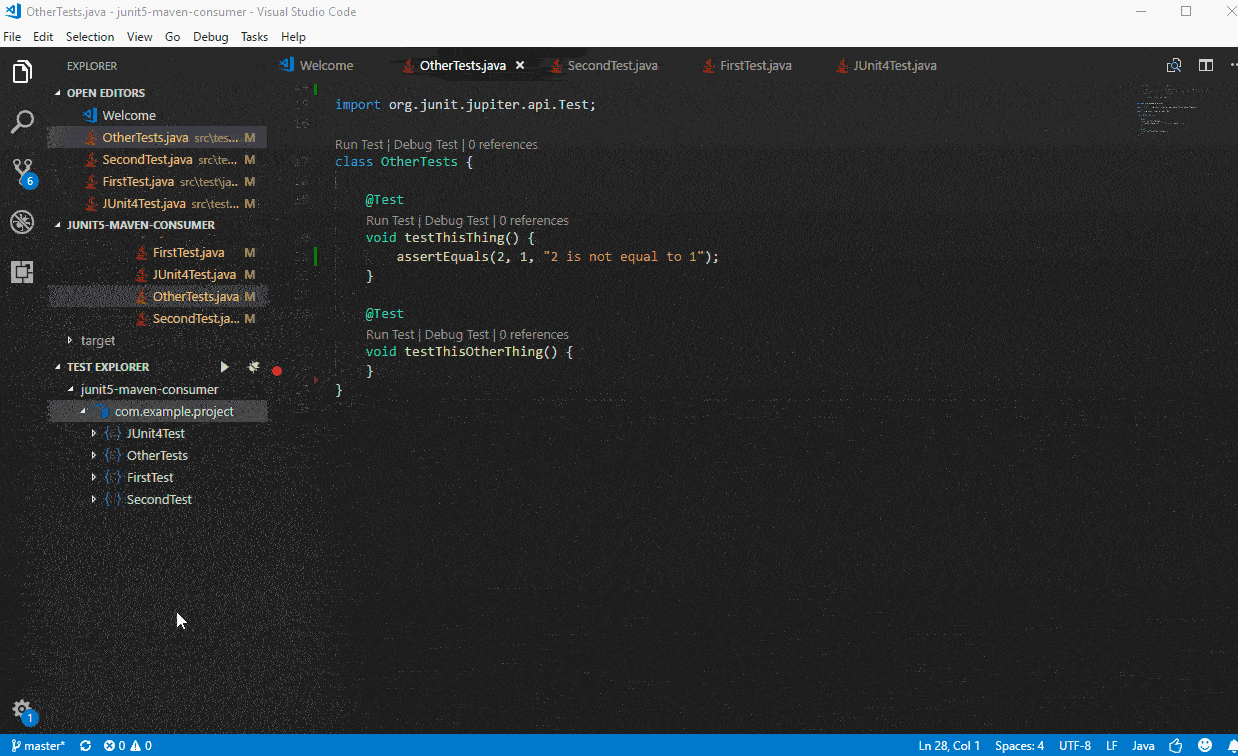The image size is (1238, 756).
Task: Select SecondTest.java in Open Editors list
Action: (x=158, y=160)
